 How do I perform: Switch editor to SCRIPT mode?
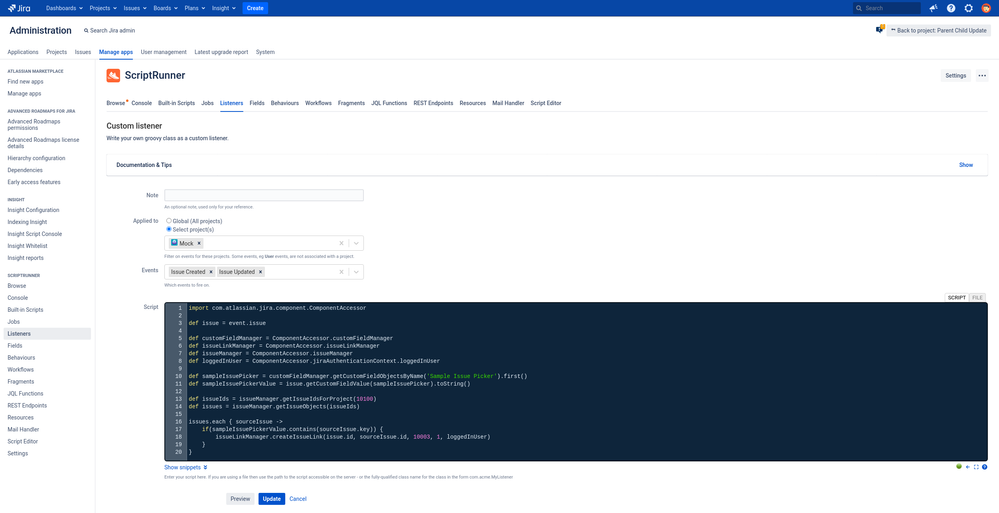[x=957, y=298]
